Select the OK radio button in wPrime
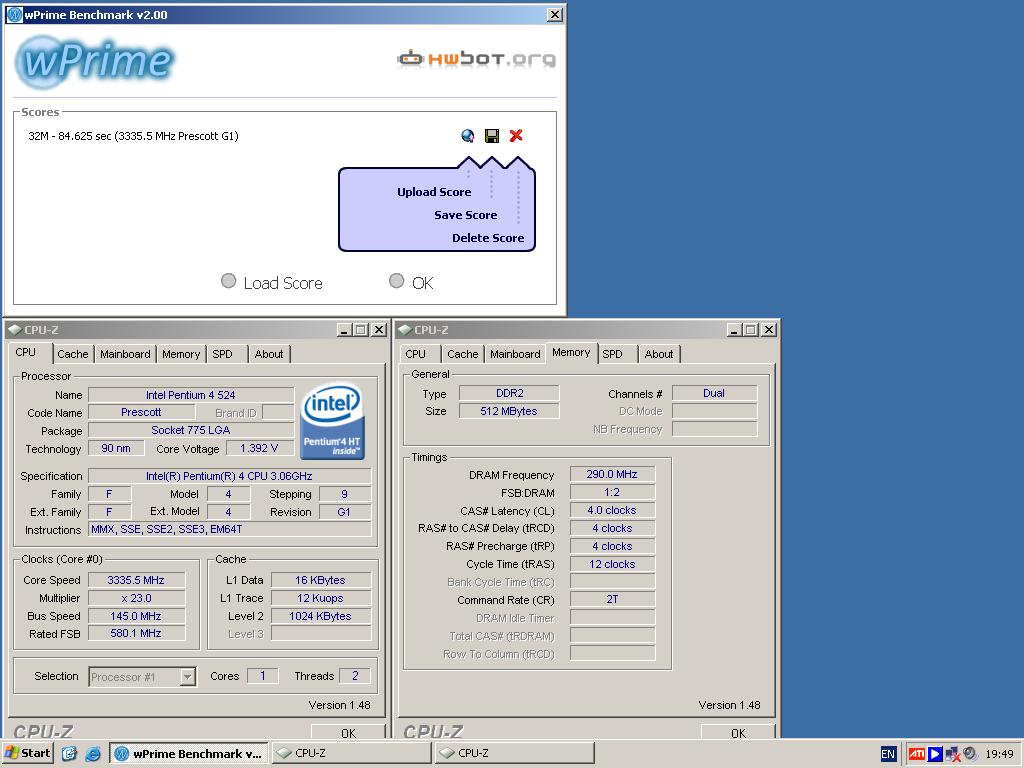 pos(396,281)
